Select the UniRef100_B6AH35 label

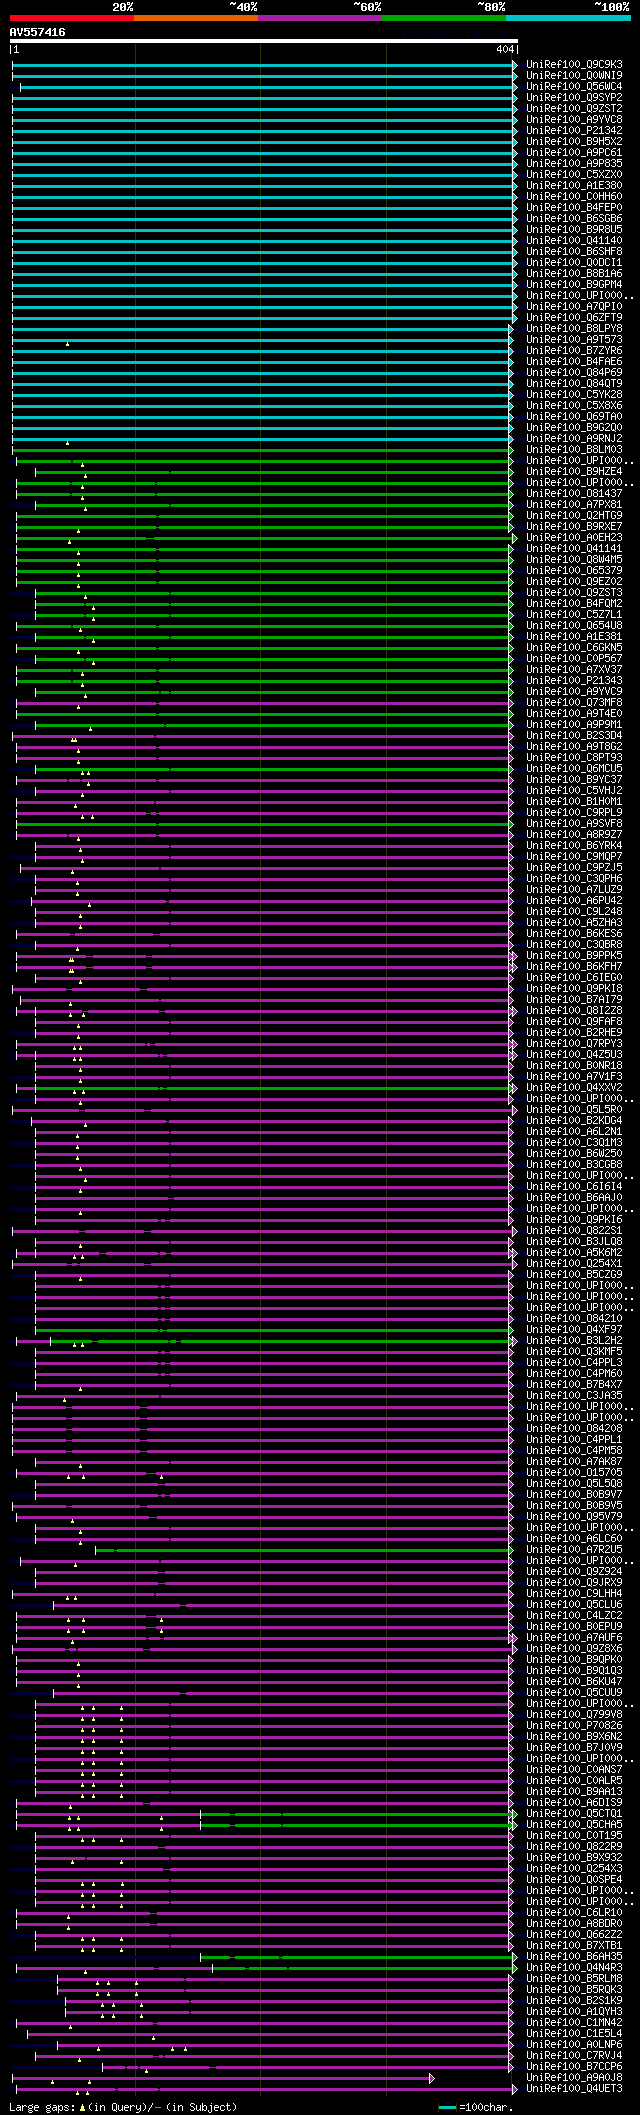(x=574, y=1957)
